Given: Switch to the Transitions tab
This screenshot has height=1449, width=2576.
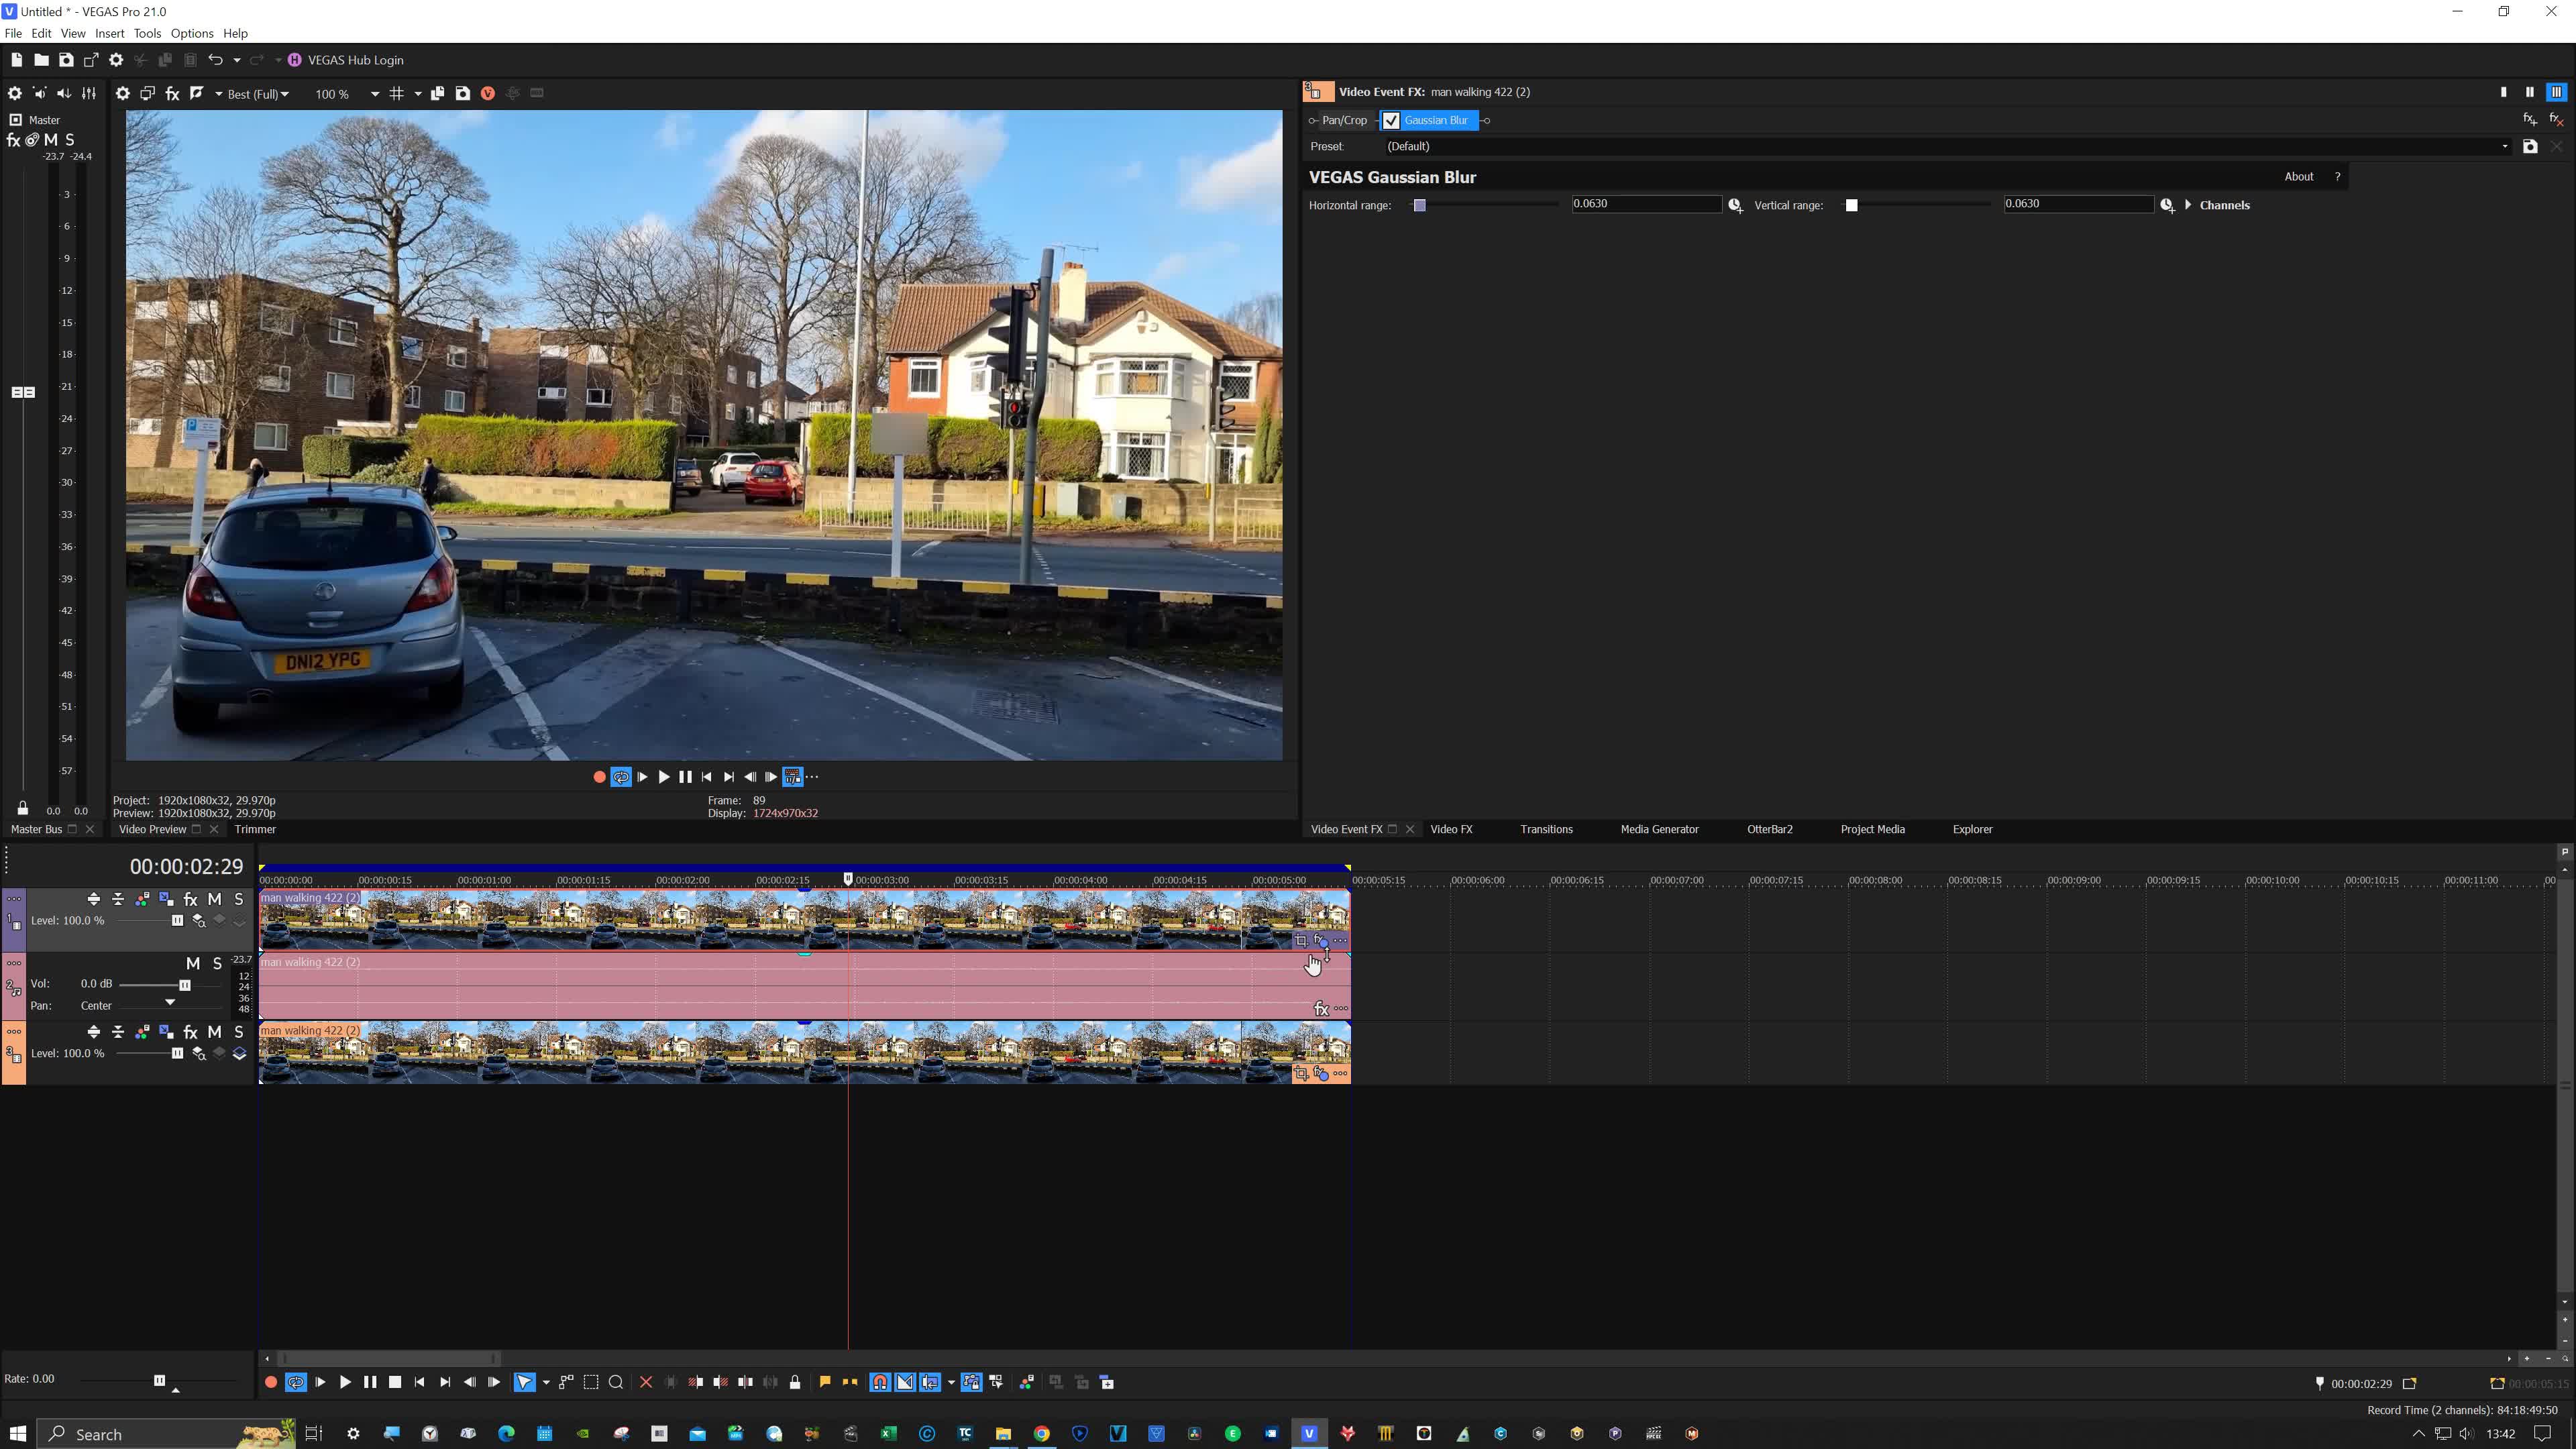Looking at the screenshot, I should 1546,829.
